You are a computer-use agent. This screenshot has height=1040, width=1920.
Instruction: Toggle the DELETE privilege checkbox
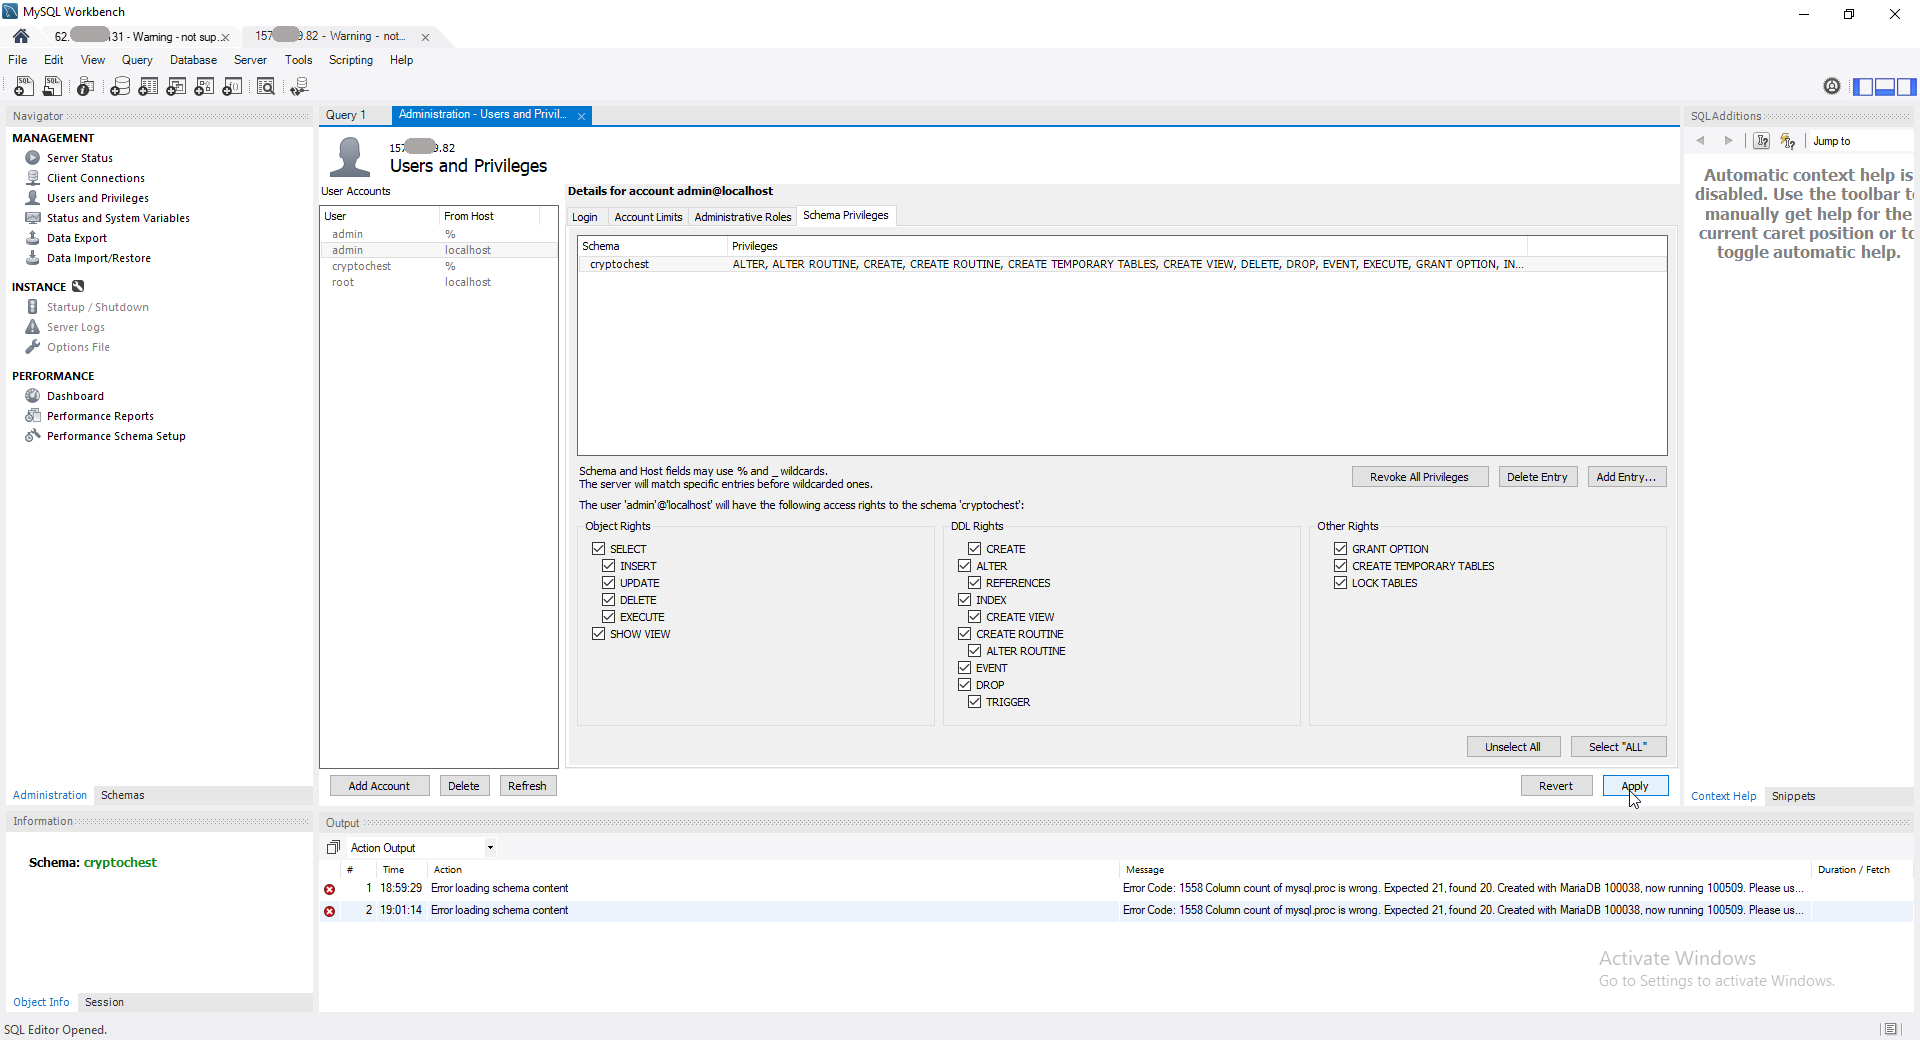coord(608,600)
